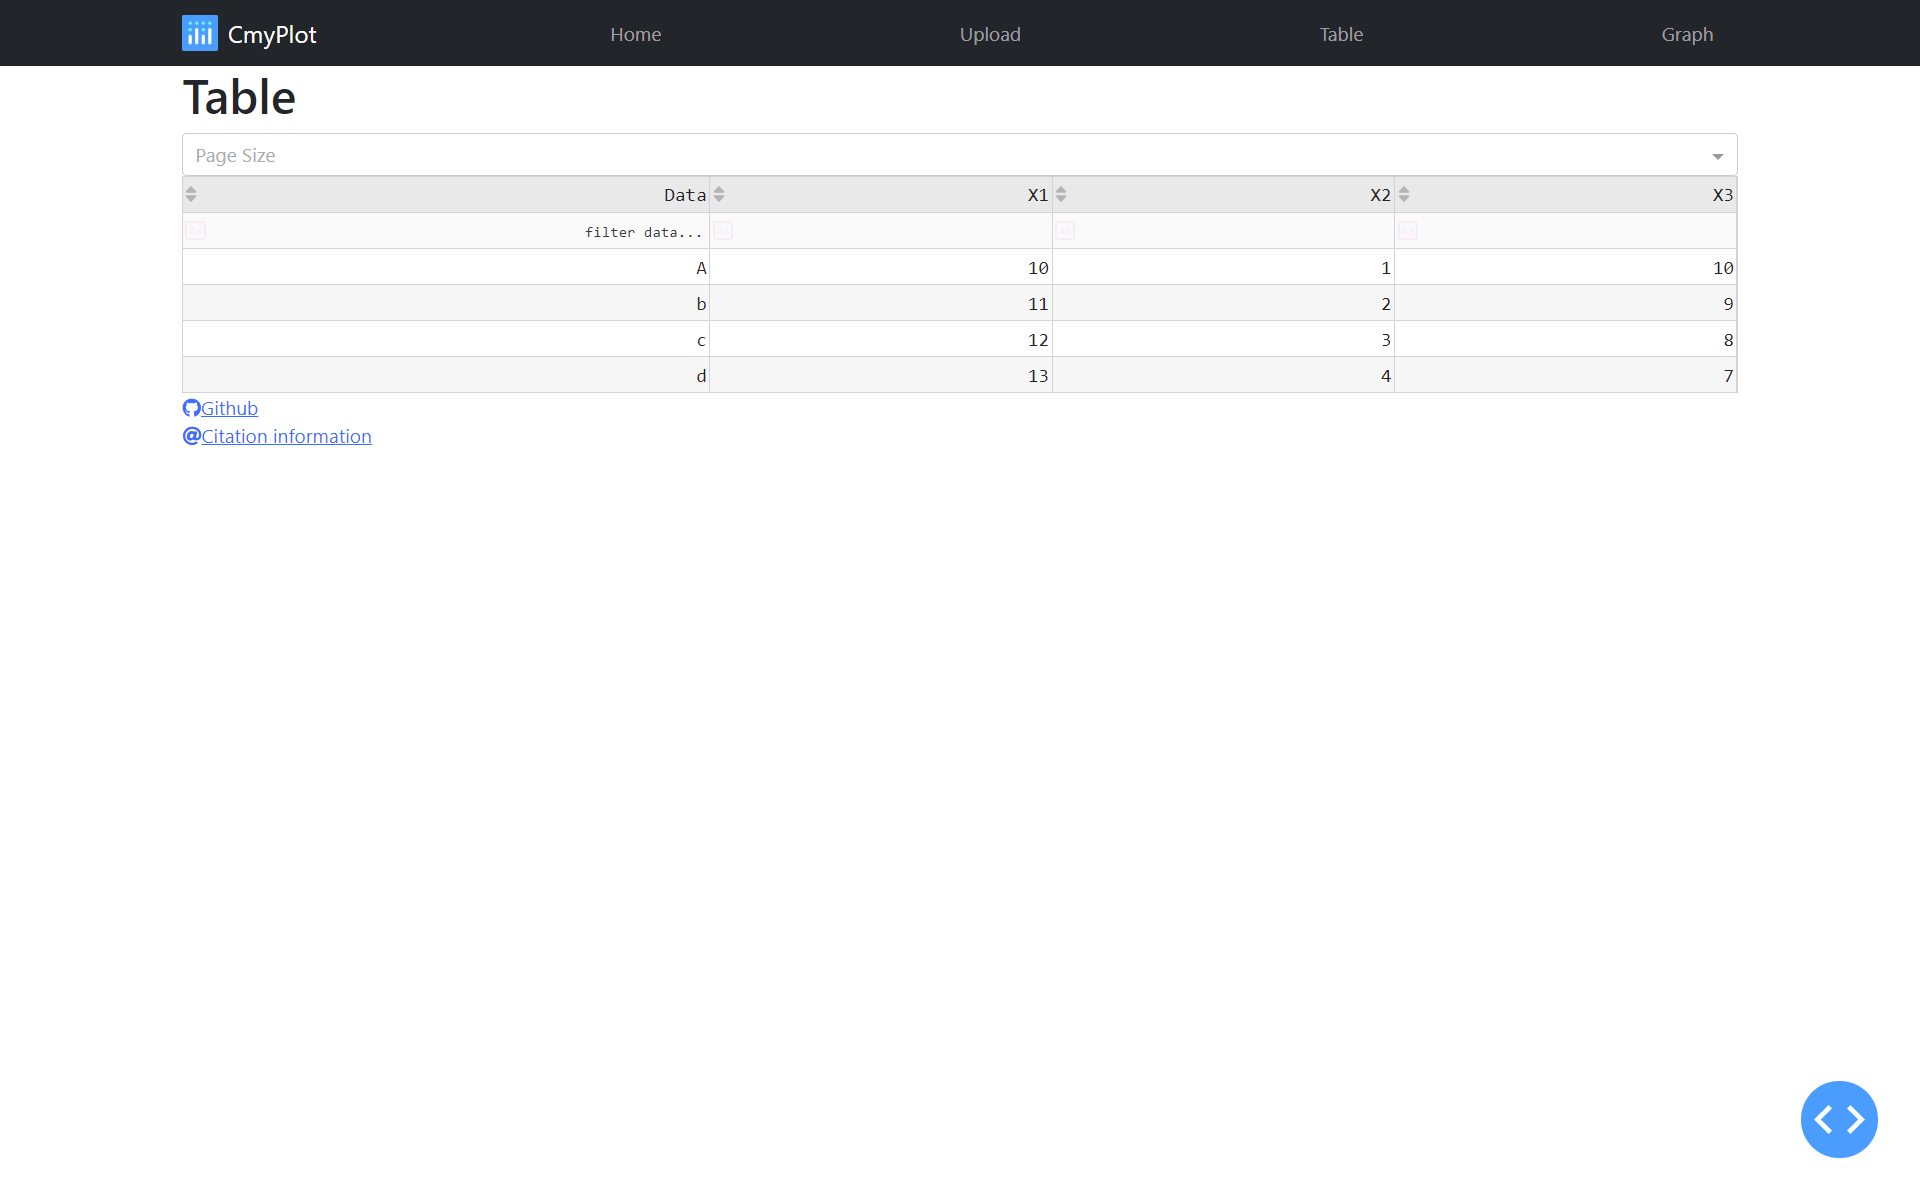
Task: Click the blue code arrows button
Action: (x=1838, y=1119)
